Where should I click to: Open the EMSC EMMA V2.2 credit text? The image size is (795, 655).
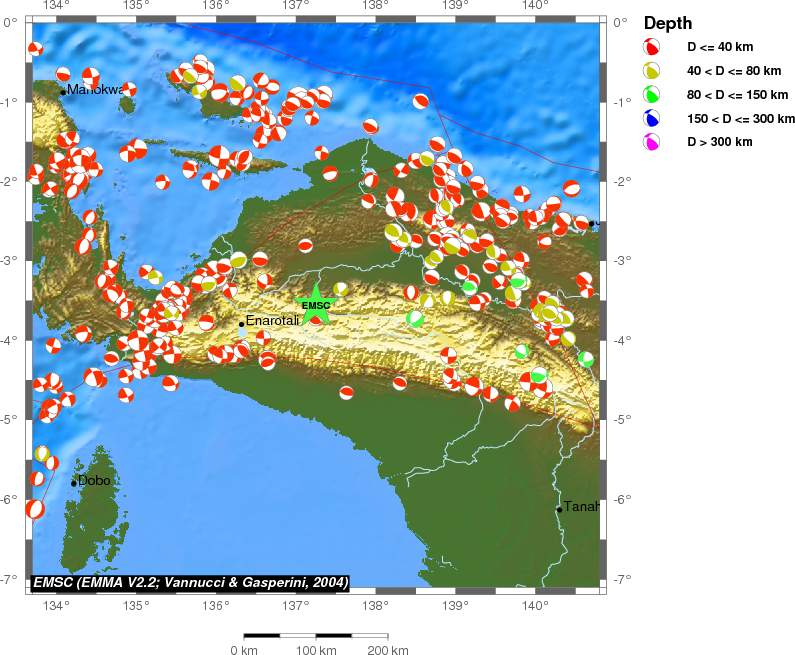pos(190,582)
